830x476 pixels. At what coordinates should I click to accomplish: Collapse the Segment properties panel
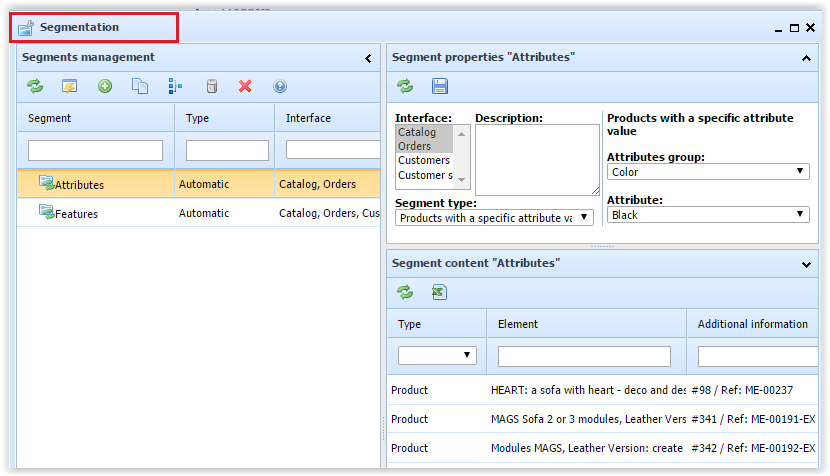(807, 58)
